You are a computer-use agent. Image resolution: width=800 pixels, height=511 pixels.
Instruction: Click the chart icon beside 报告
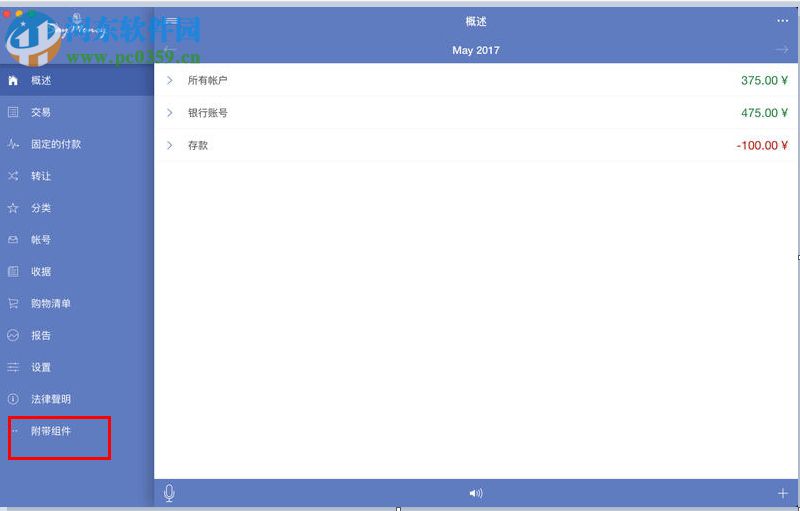13,335
